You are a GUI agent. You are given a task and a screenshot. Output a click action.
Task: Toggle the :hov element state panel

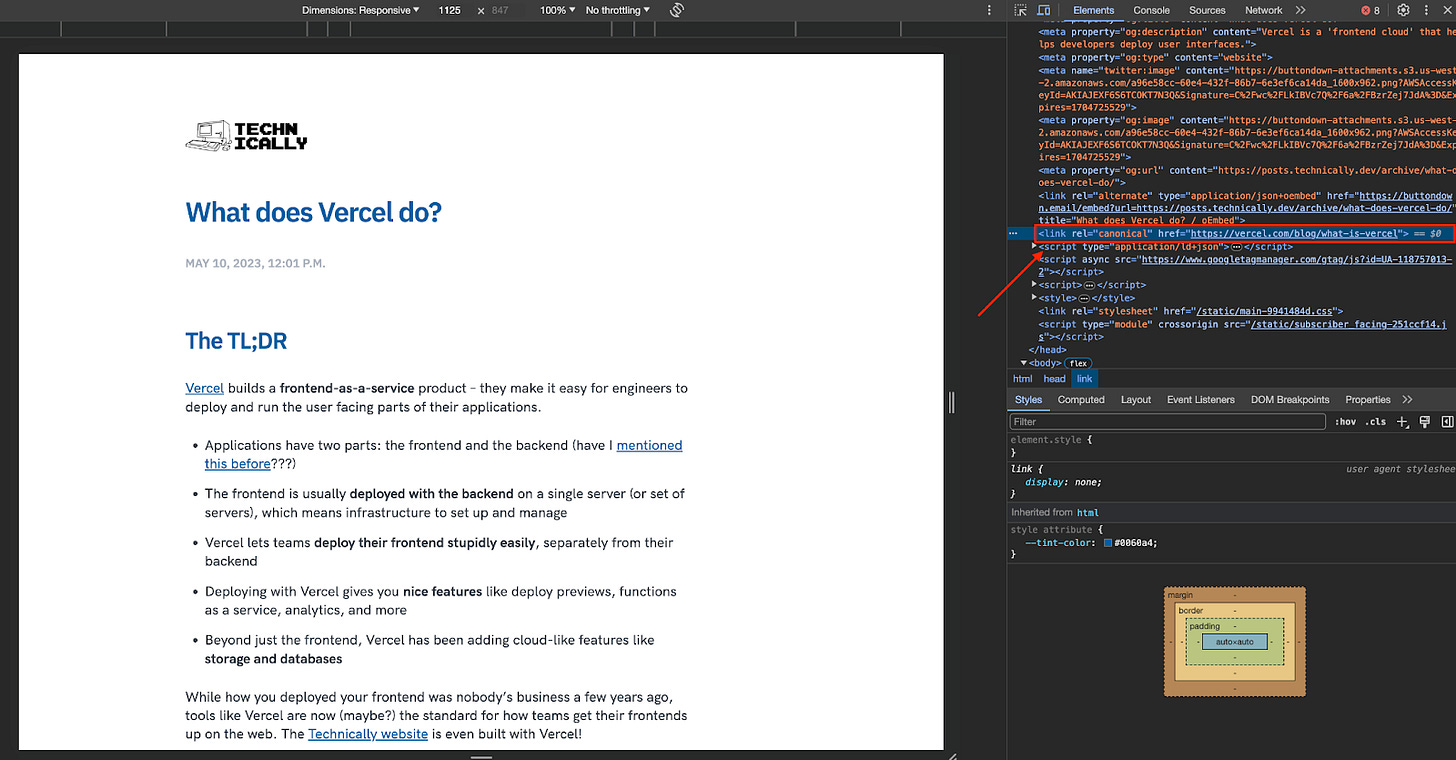coord(1346,422)
